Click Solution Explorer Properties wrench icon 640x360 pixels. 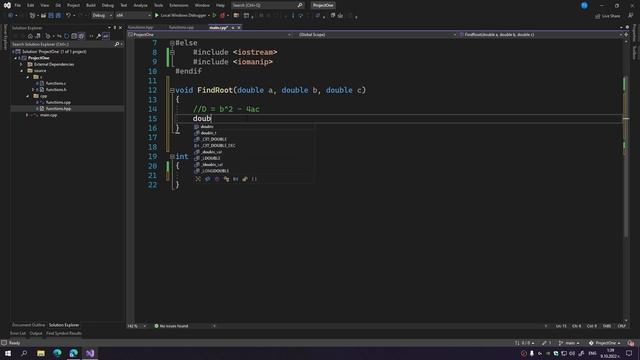pos(98,36)
